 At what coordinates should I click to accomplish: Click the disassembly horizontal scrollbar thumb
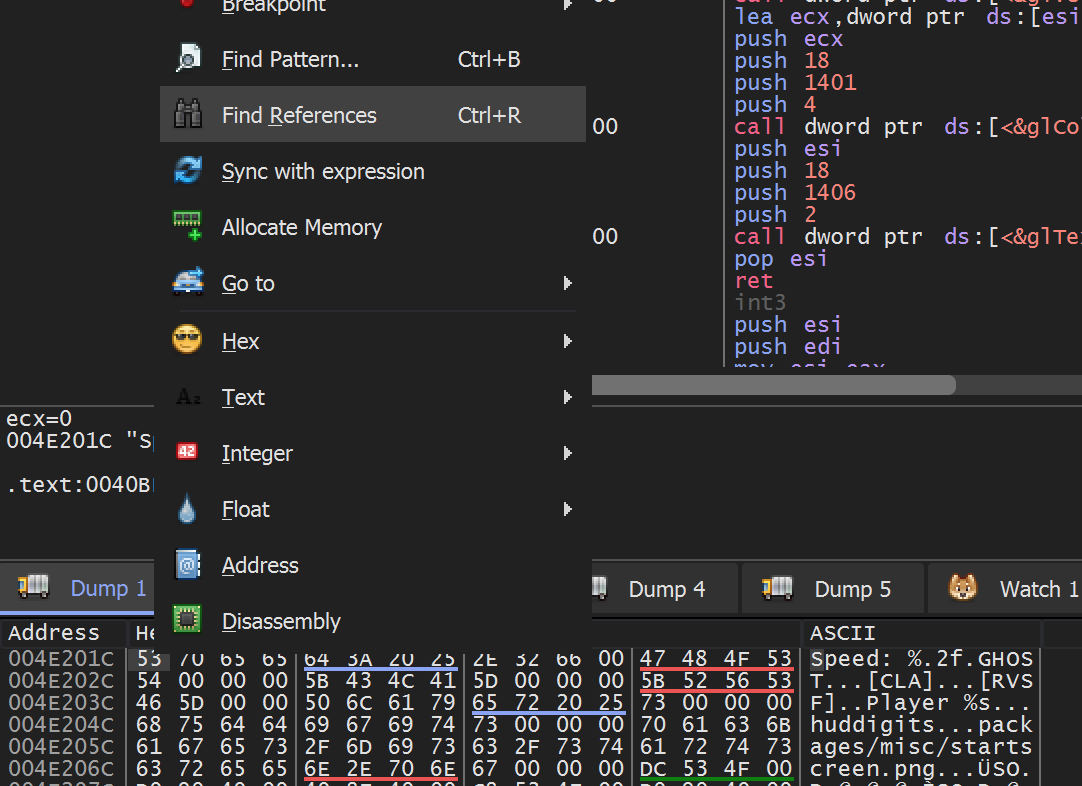[774, 385]
